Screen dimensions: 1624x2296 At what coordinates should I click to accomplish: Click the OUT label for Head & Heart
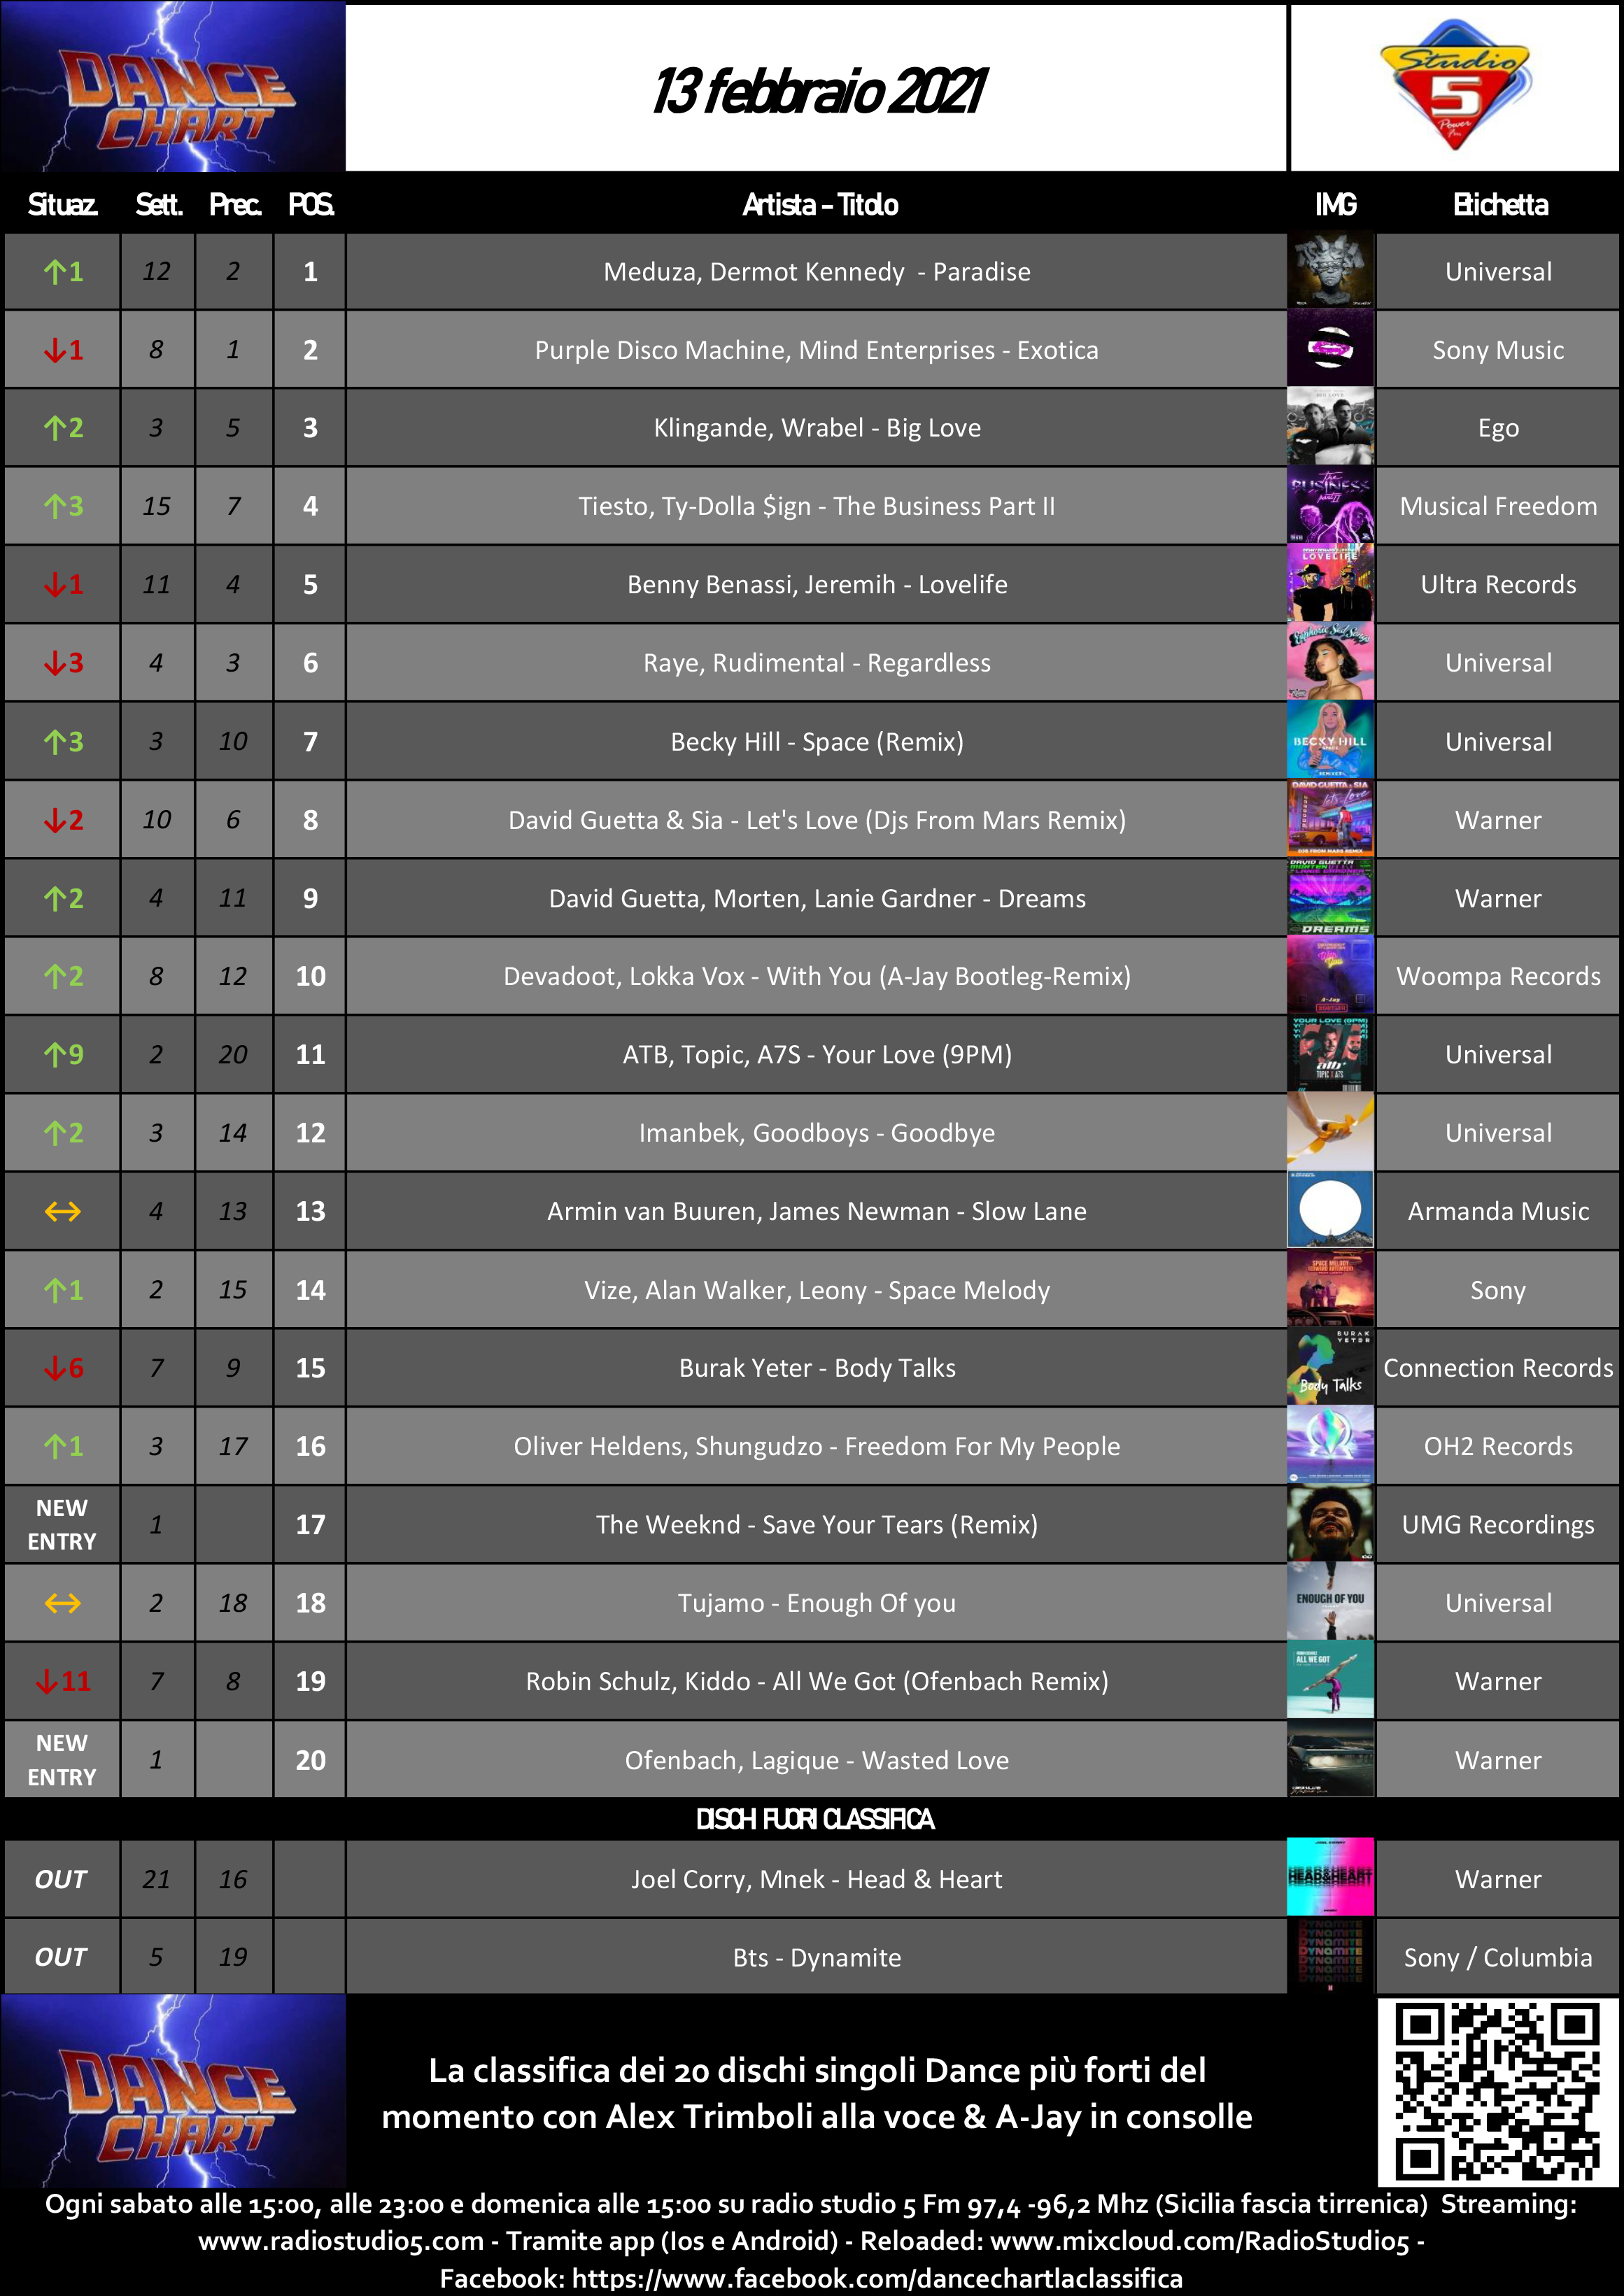(61, 1879)
